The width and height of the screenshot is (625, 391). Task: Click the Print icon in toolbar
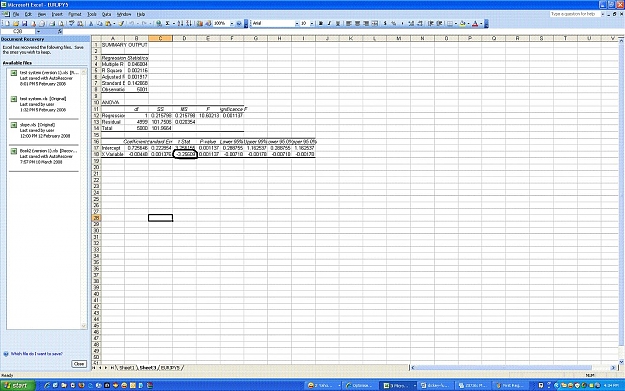click(x=52, y=24)
